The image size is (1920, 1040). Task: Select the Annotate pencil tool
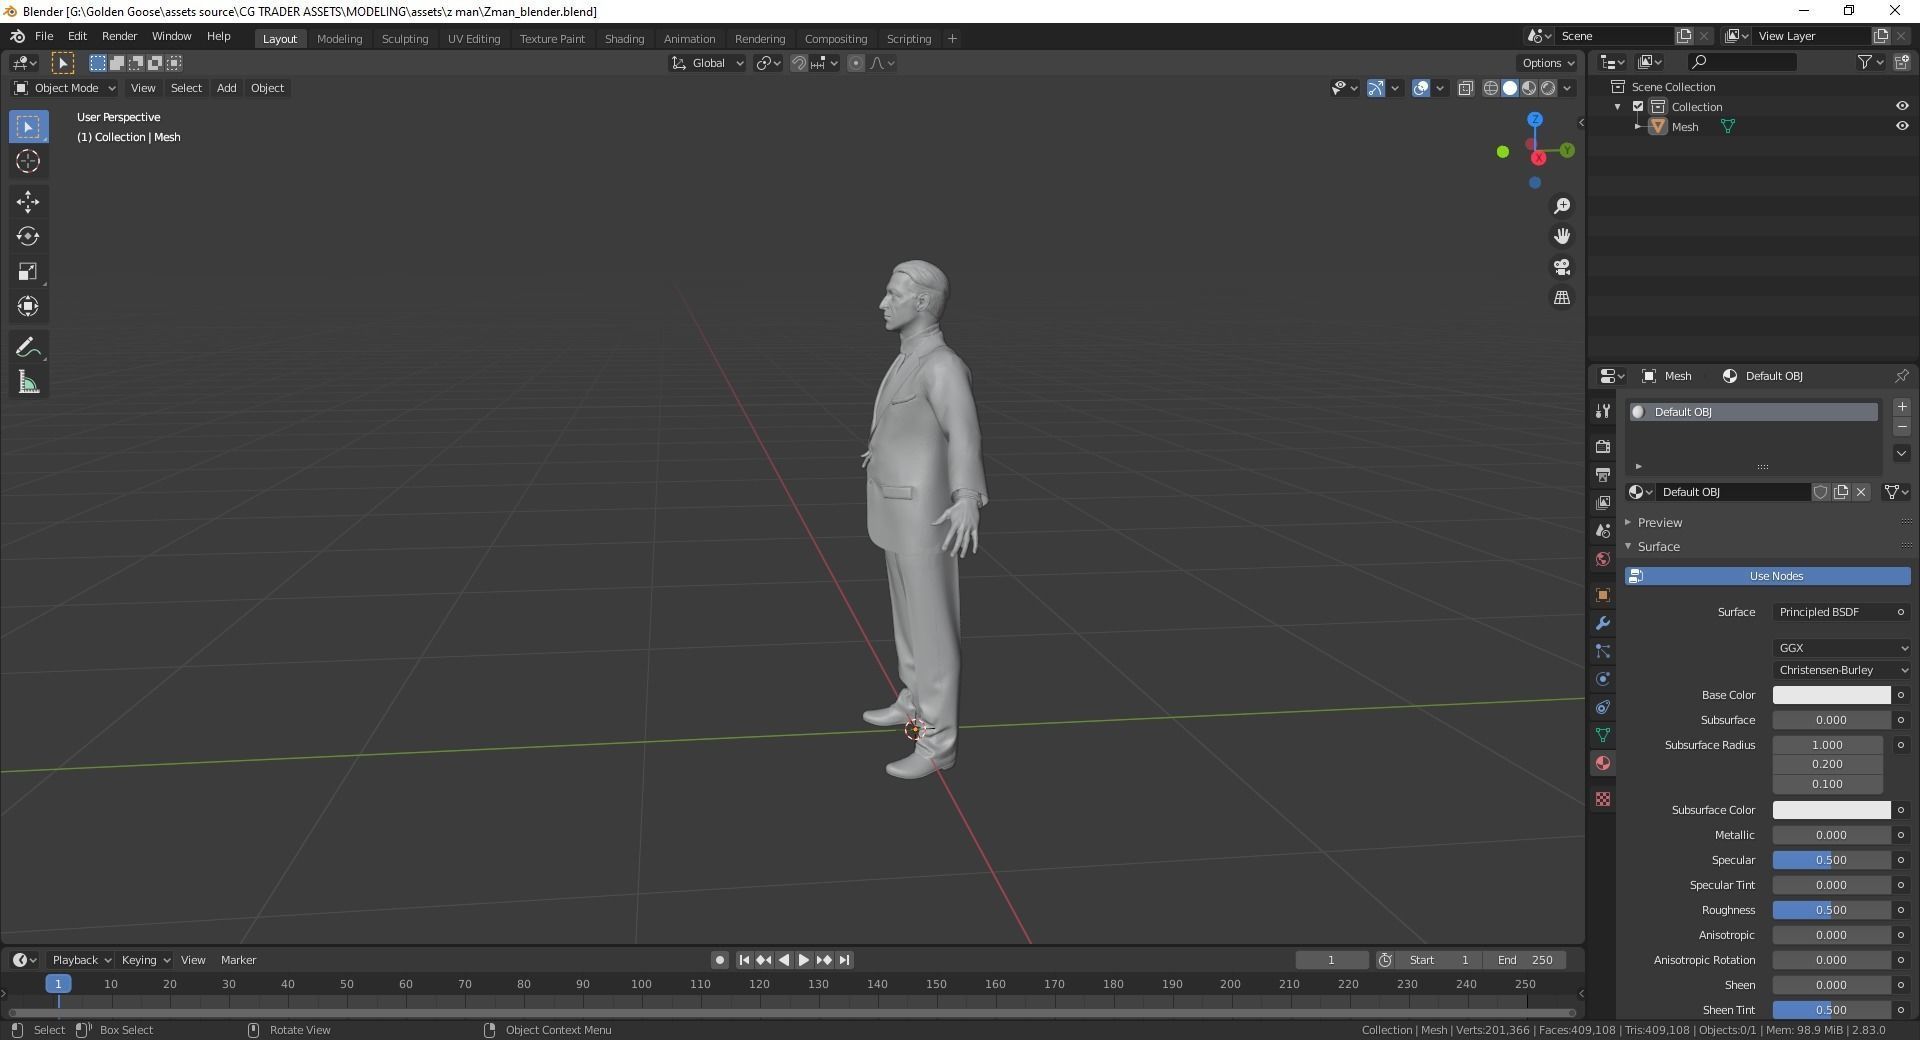click(x=28, y=348)
